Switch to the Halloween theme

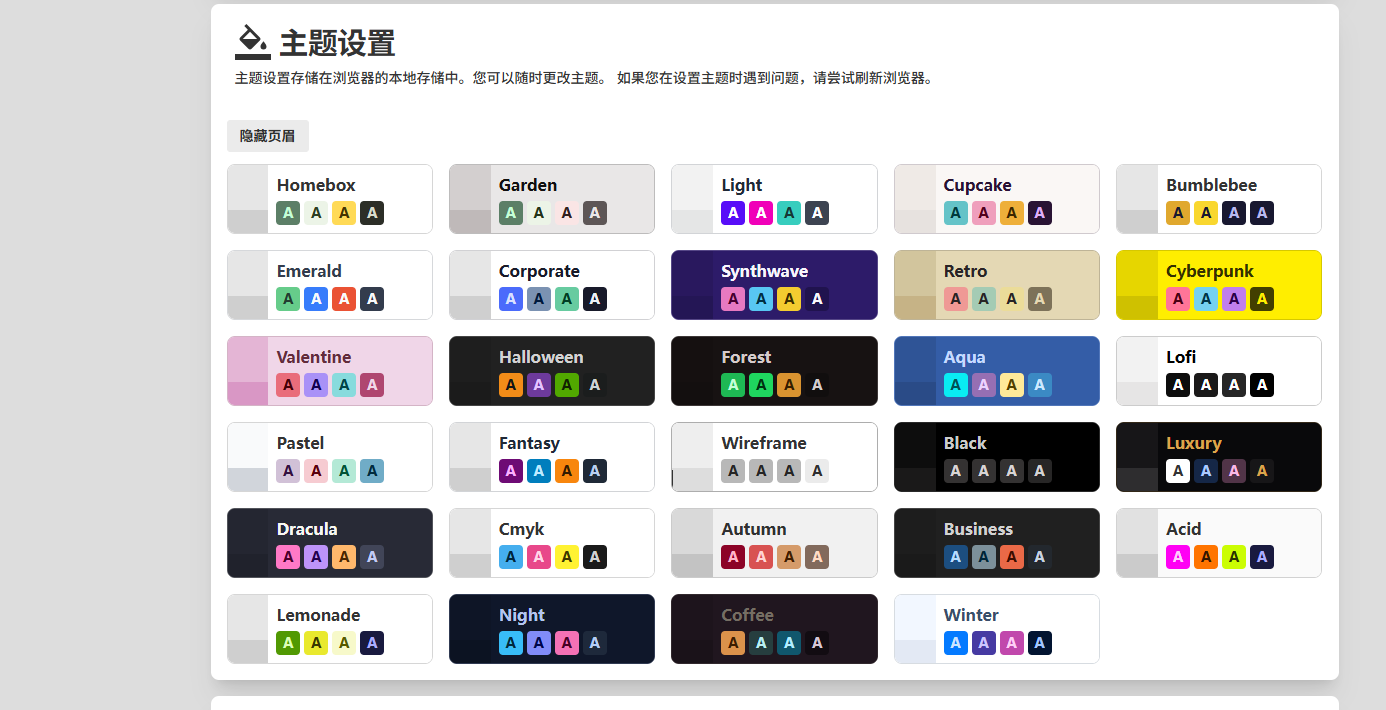[552, 371]
